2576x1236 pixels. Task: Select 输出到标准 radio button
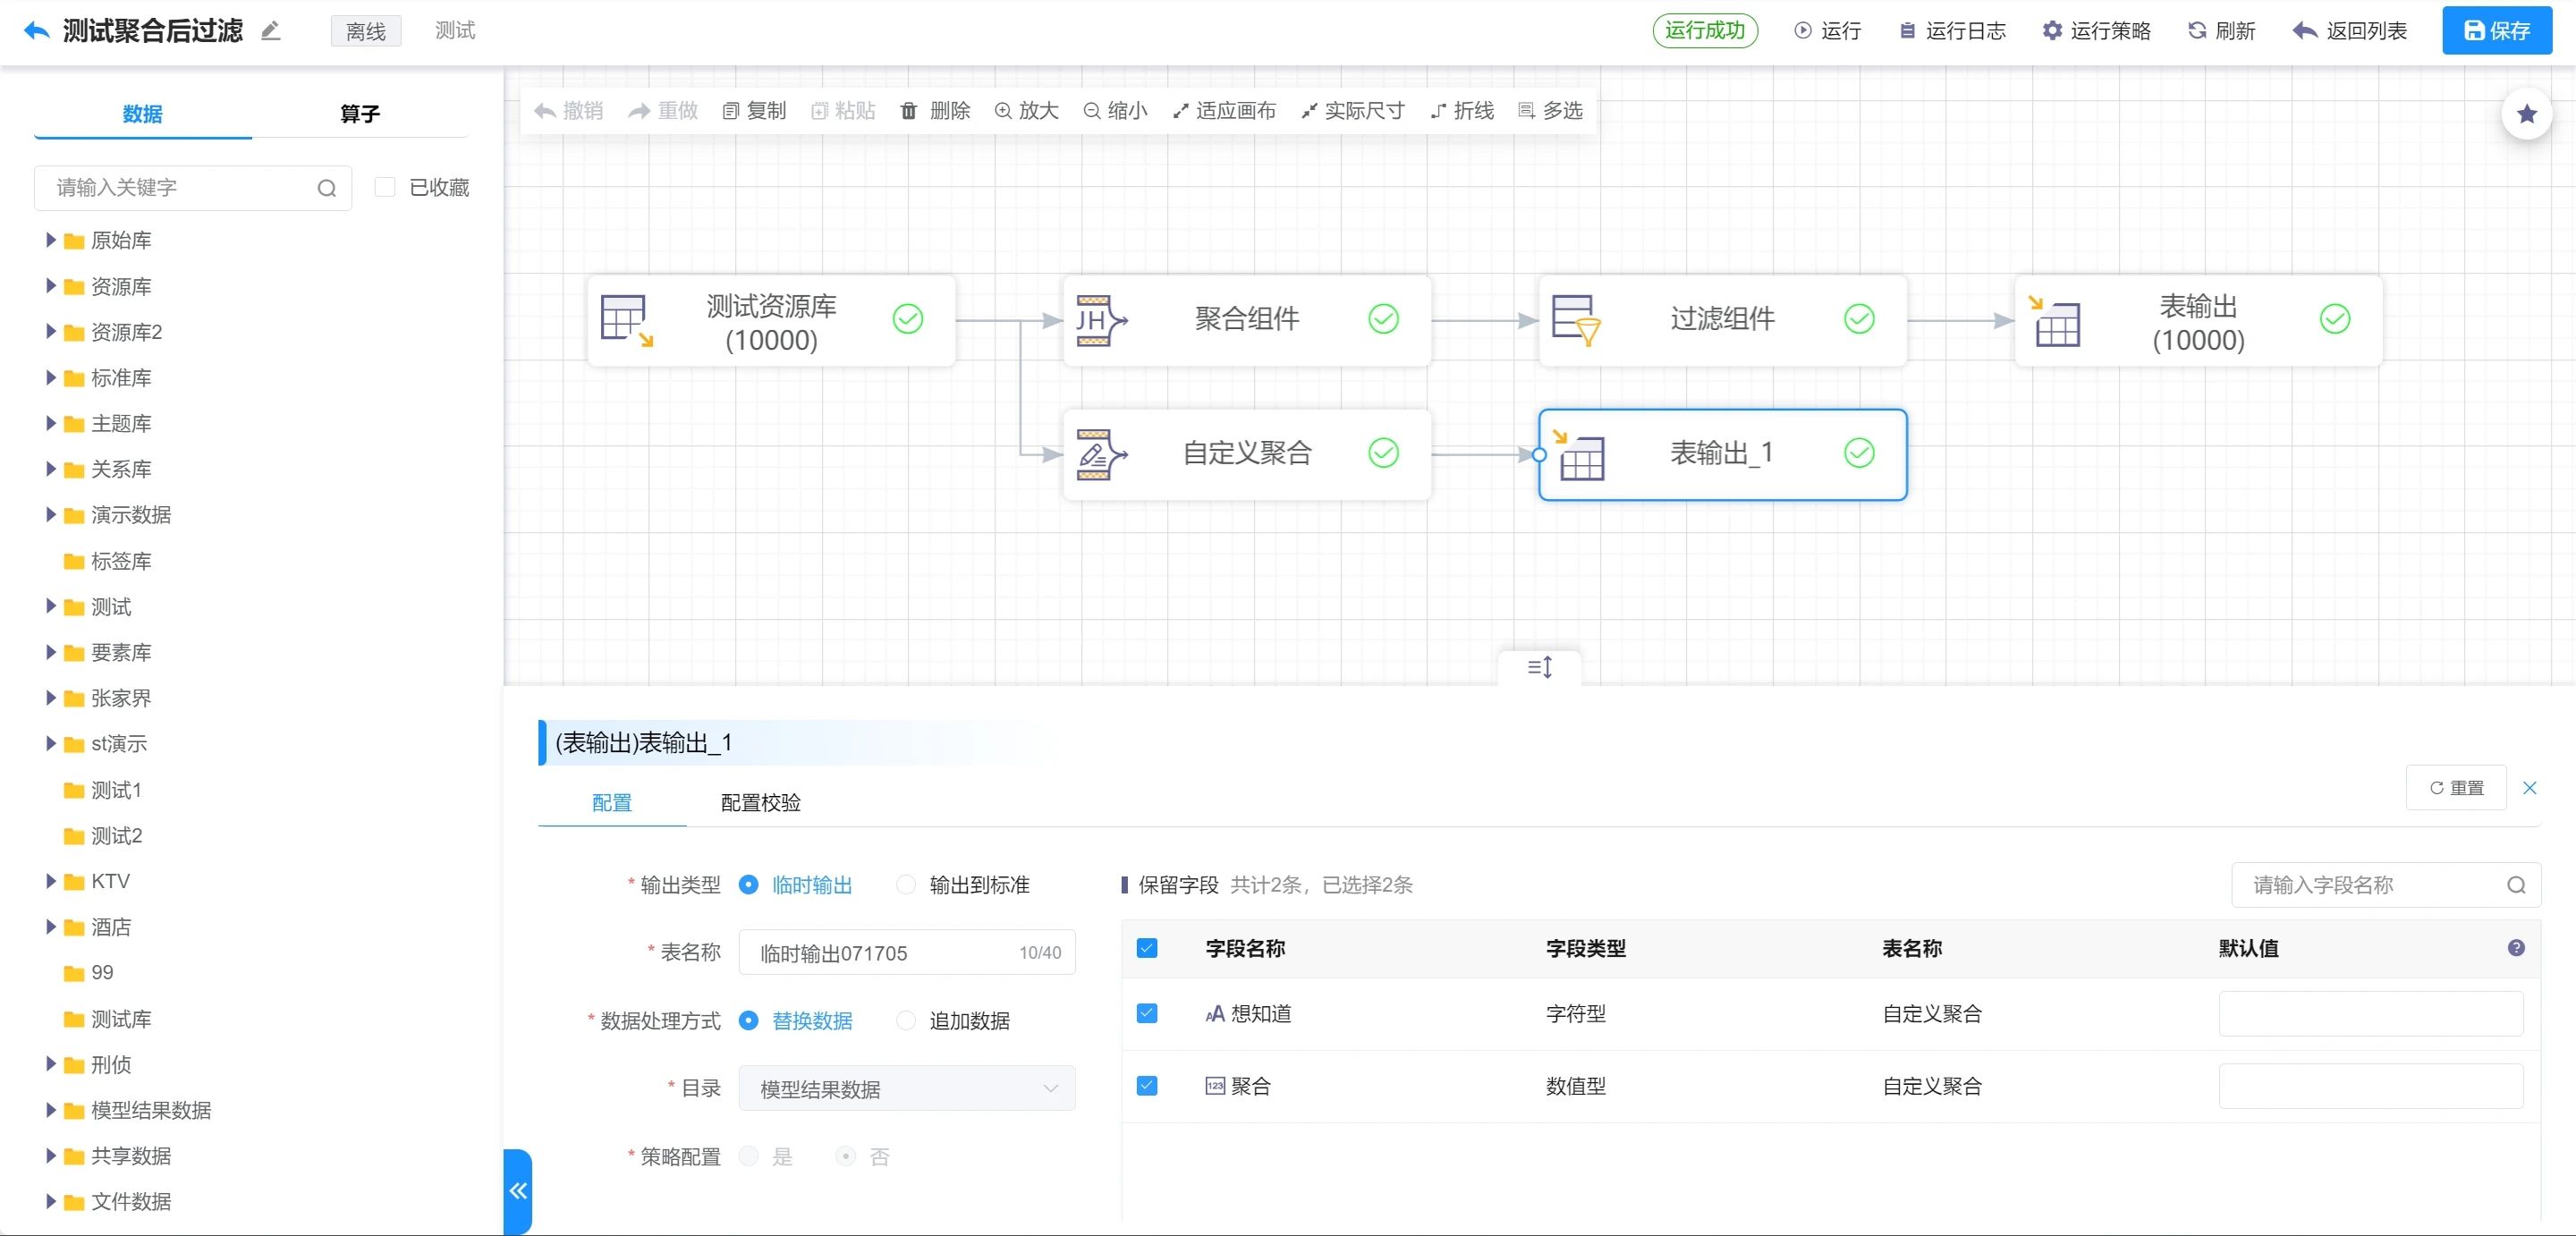(906, 885)
